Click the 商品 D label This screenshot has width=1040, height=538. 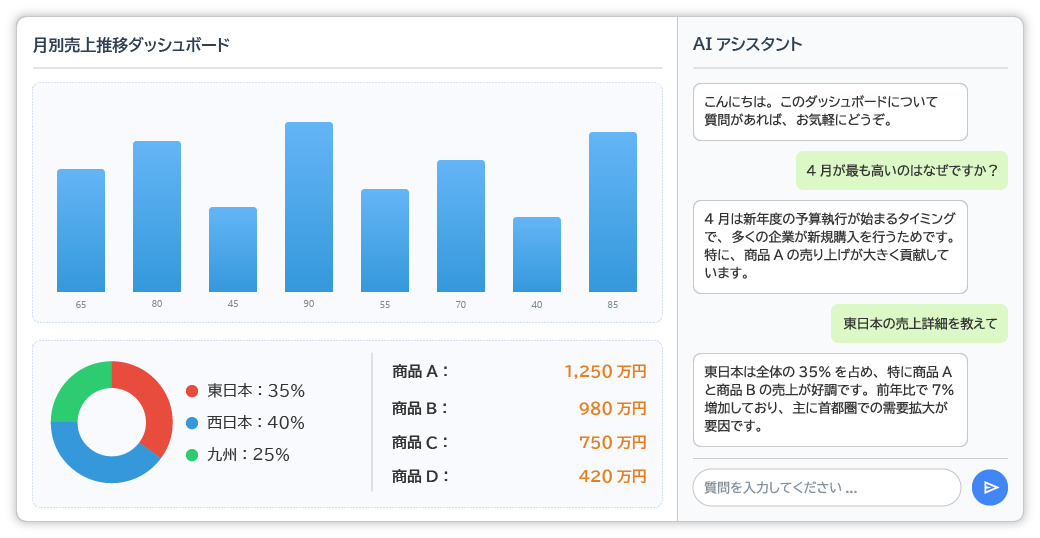420,476
